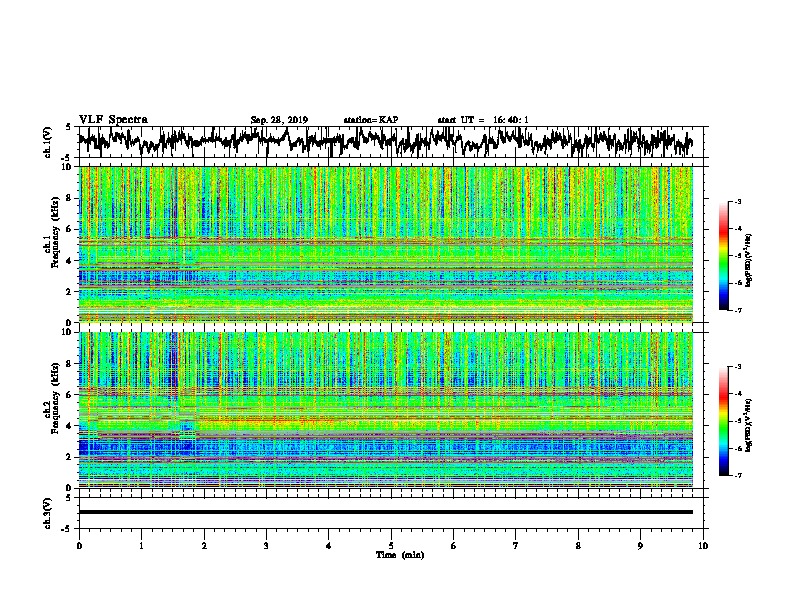Click time axis tick label '6'

[454, 546]
